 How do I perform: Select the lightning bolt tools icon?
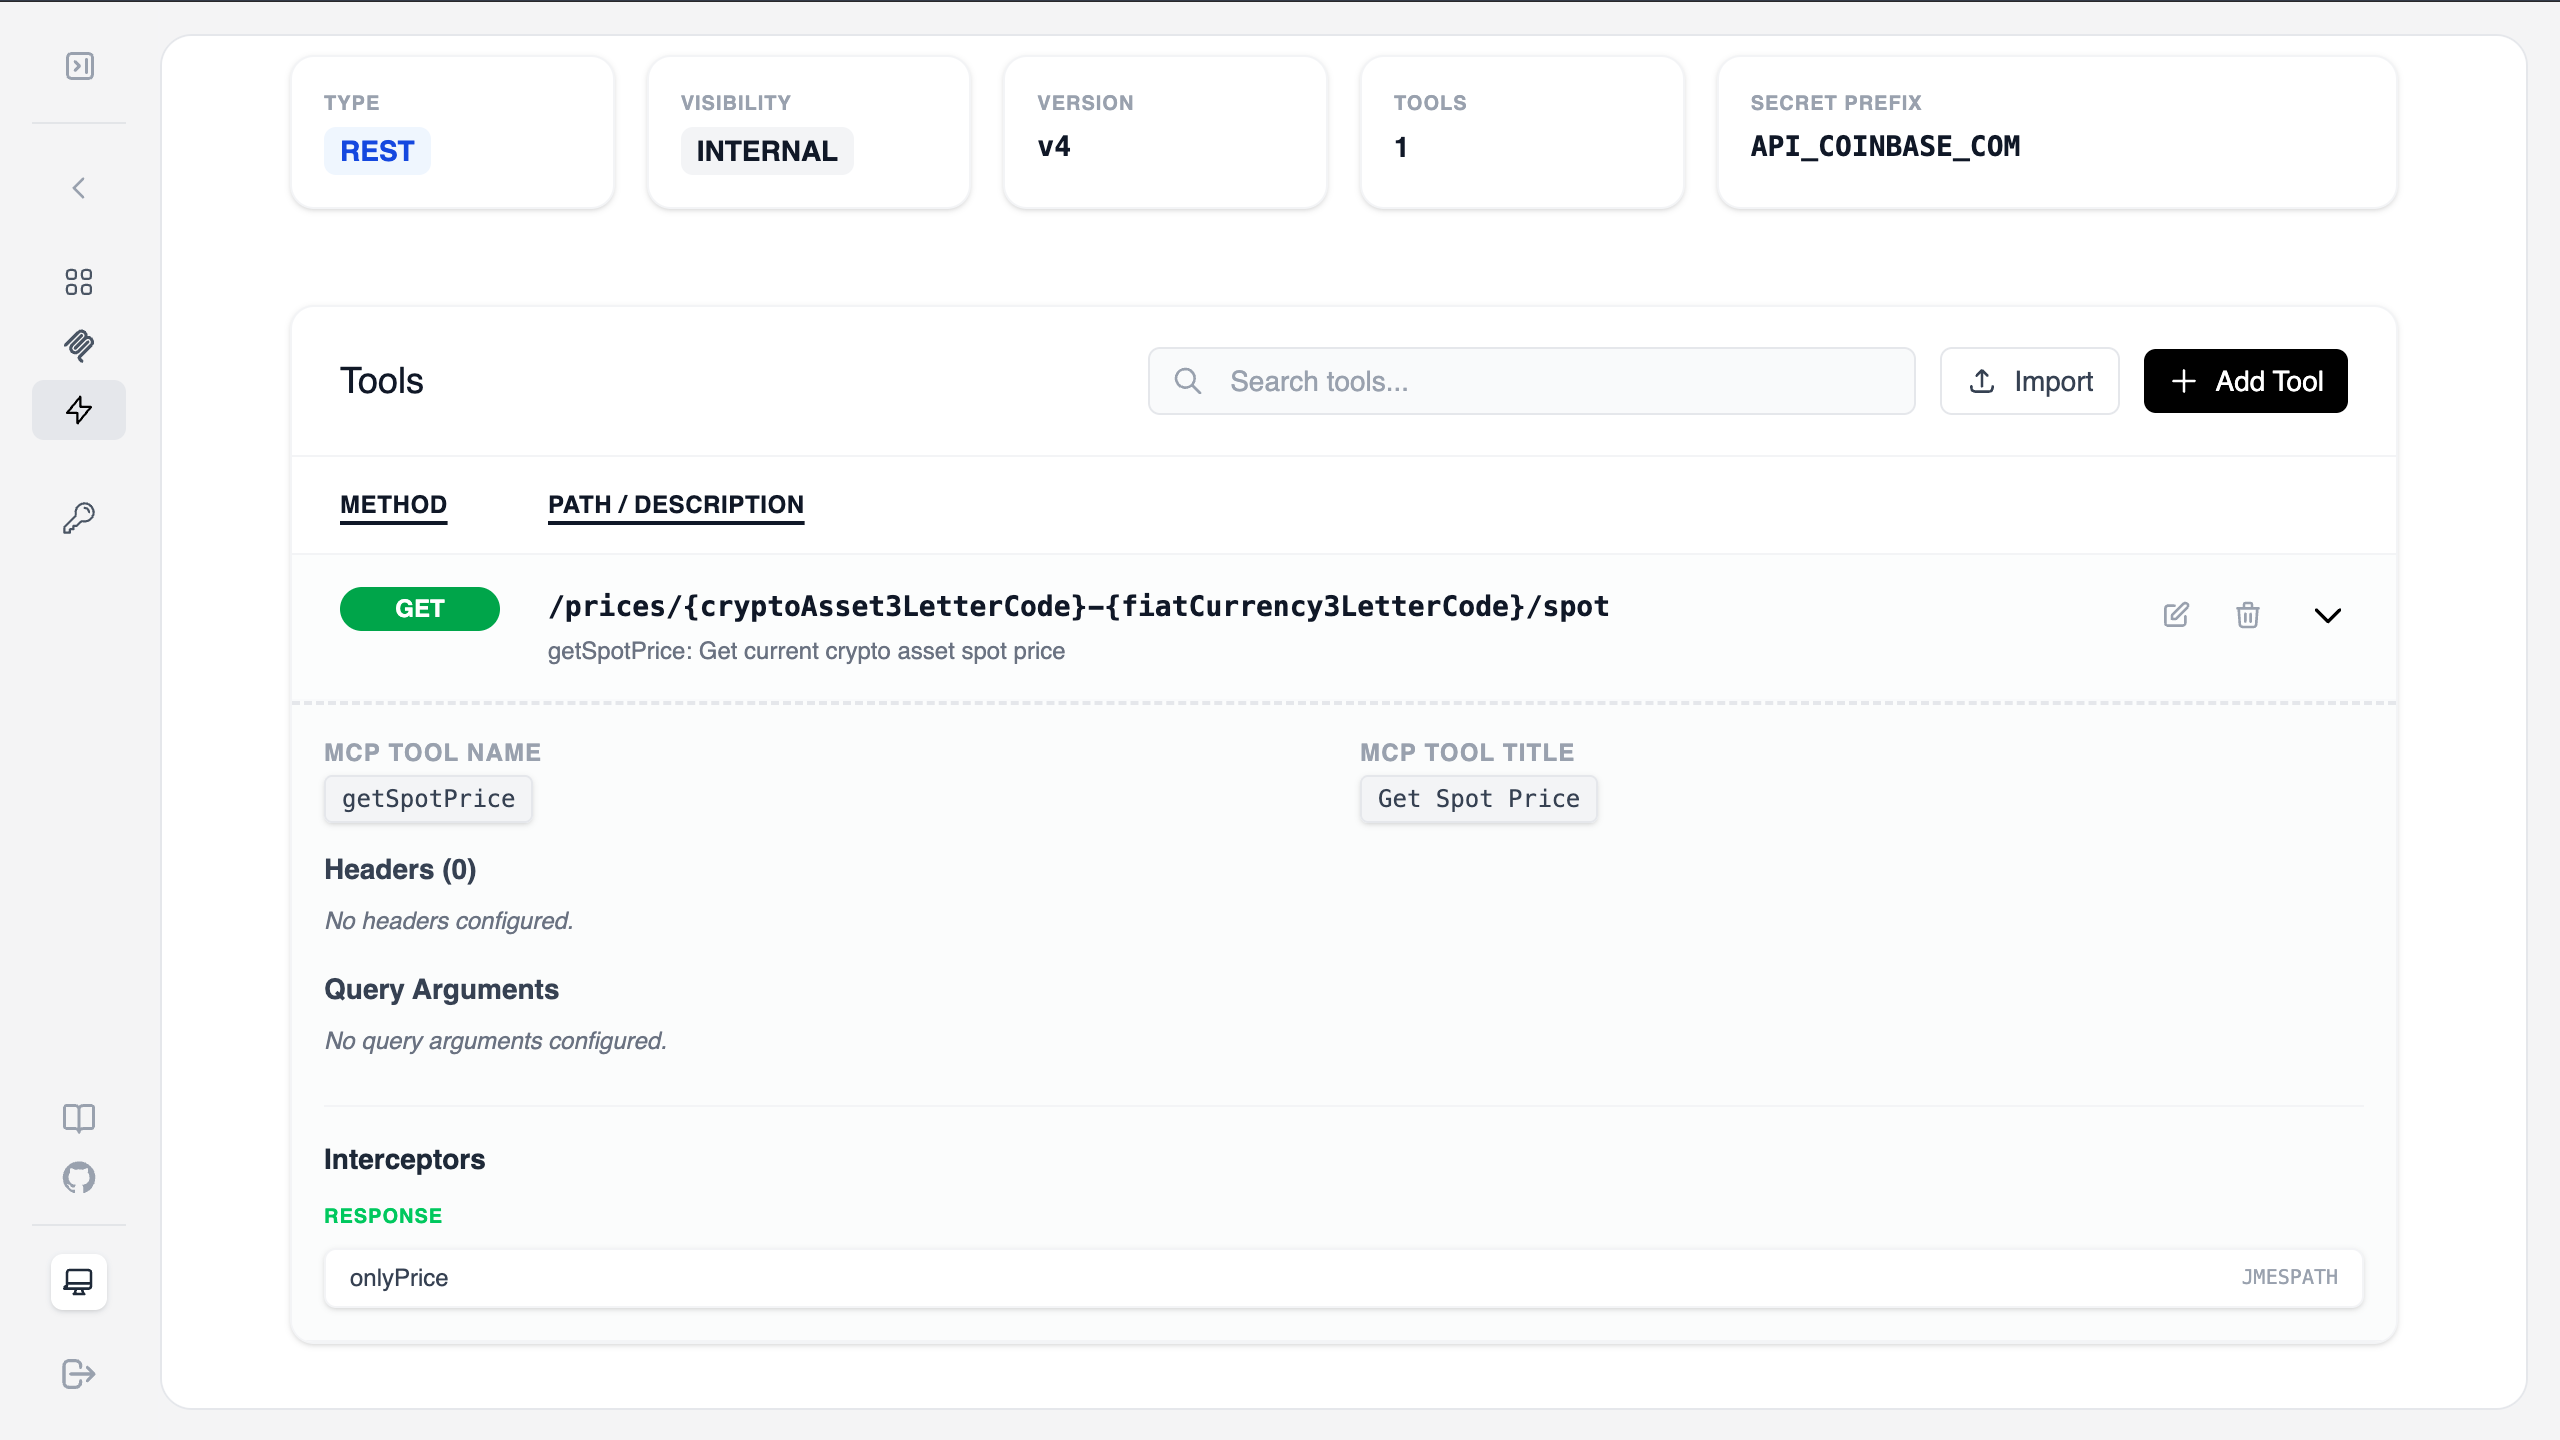click(79, 410)
